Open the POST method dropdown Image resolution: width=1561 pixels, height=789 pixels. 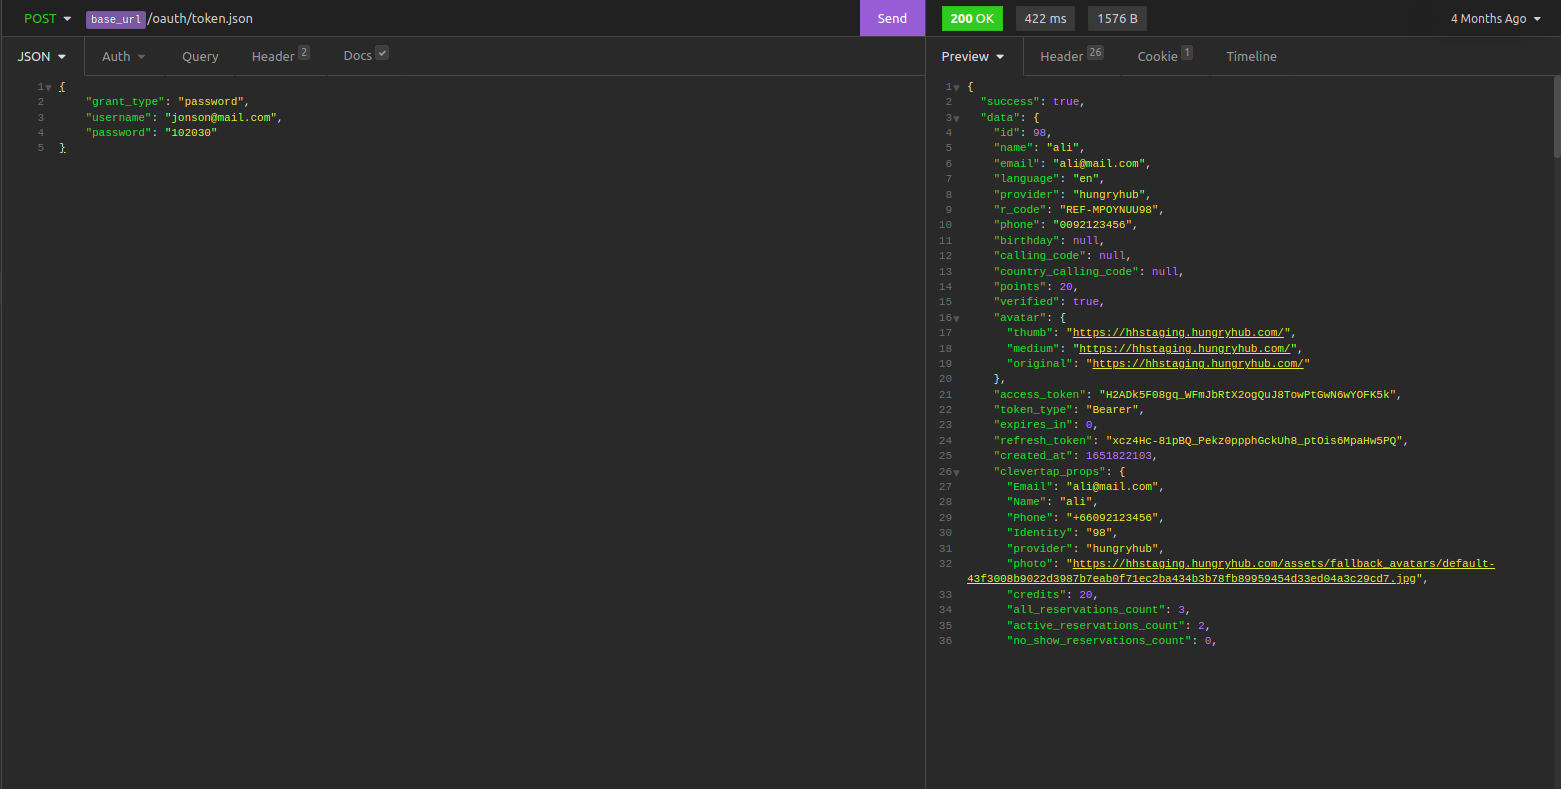(47, 18)
